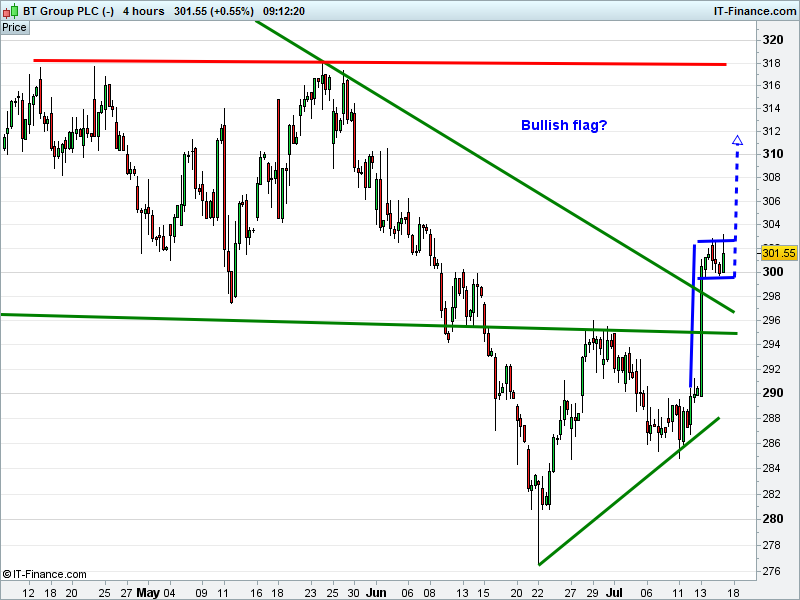Click the 282 price axis label
The width and height of the screenshot is (800, 600).
click(771, 494)
